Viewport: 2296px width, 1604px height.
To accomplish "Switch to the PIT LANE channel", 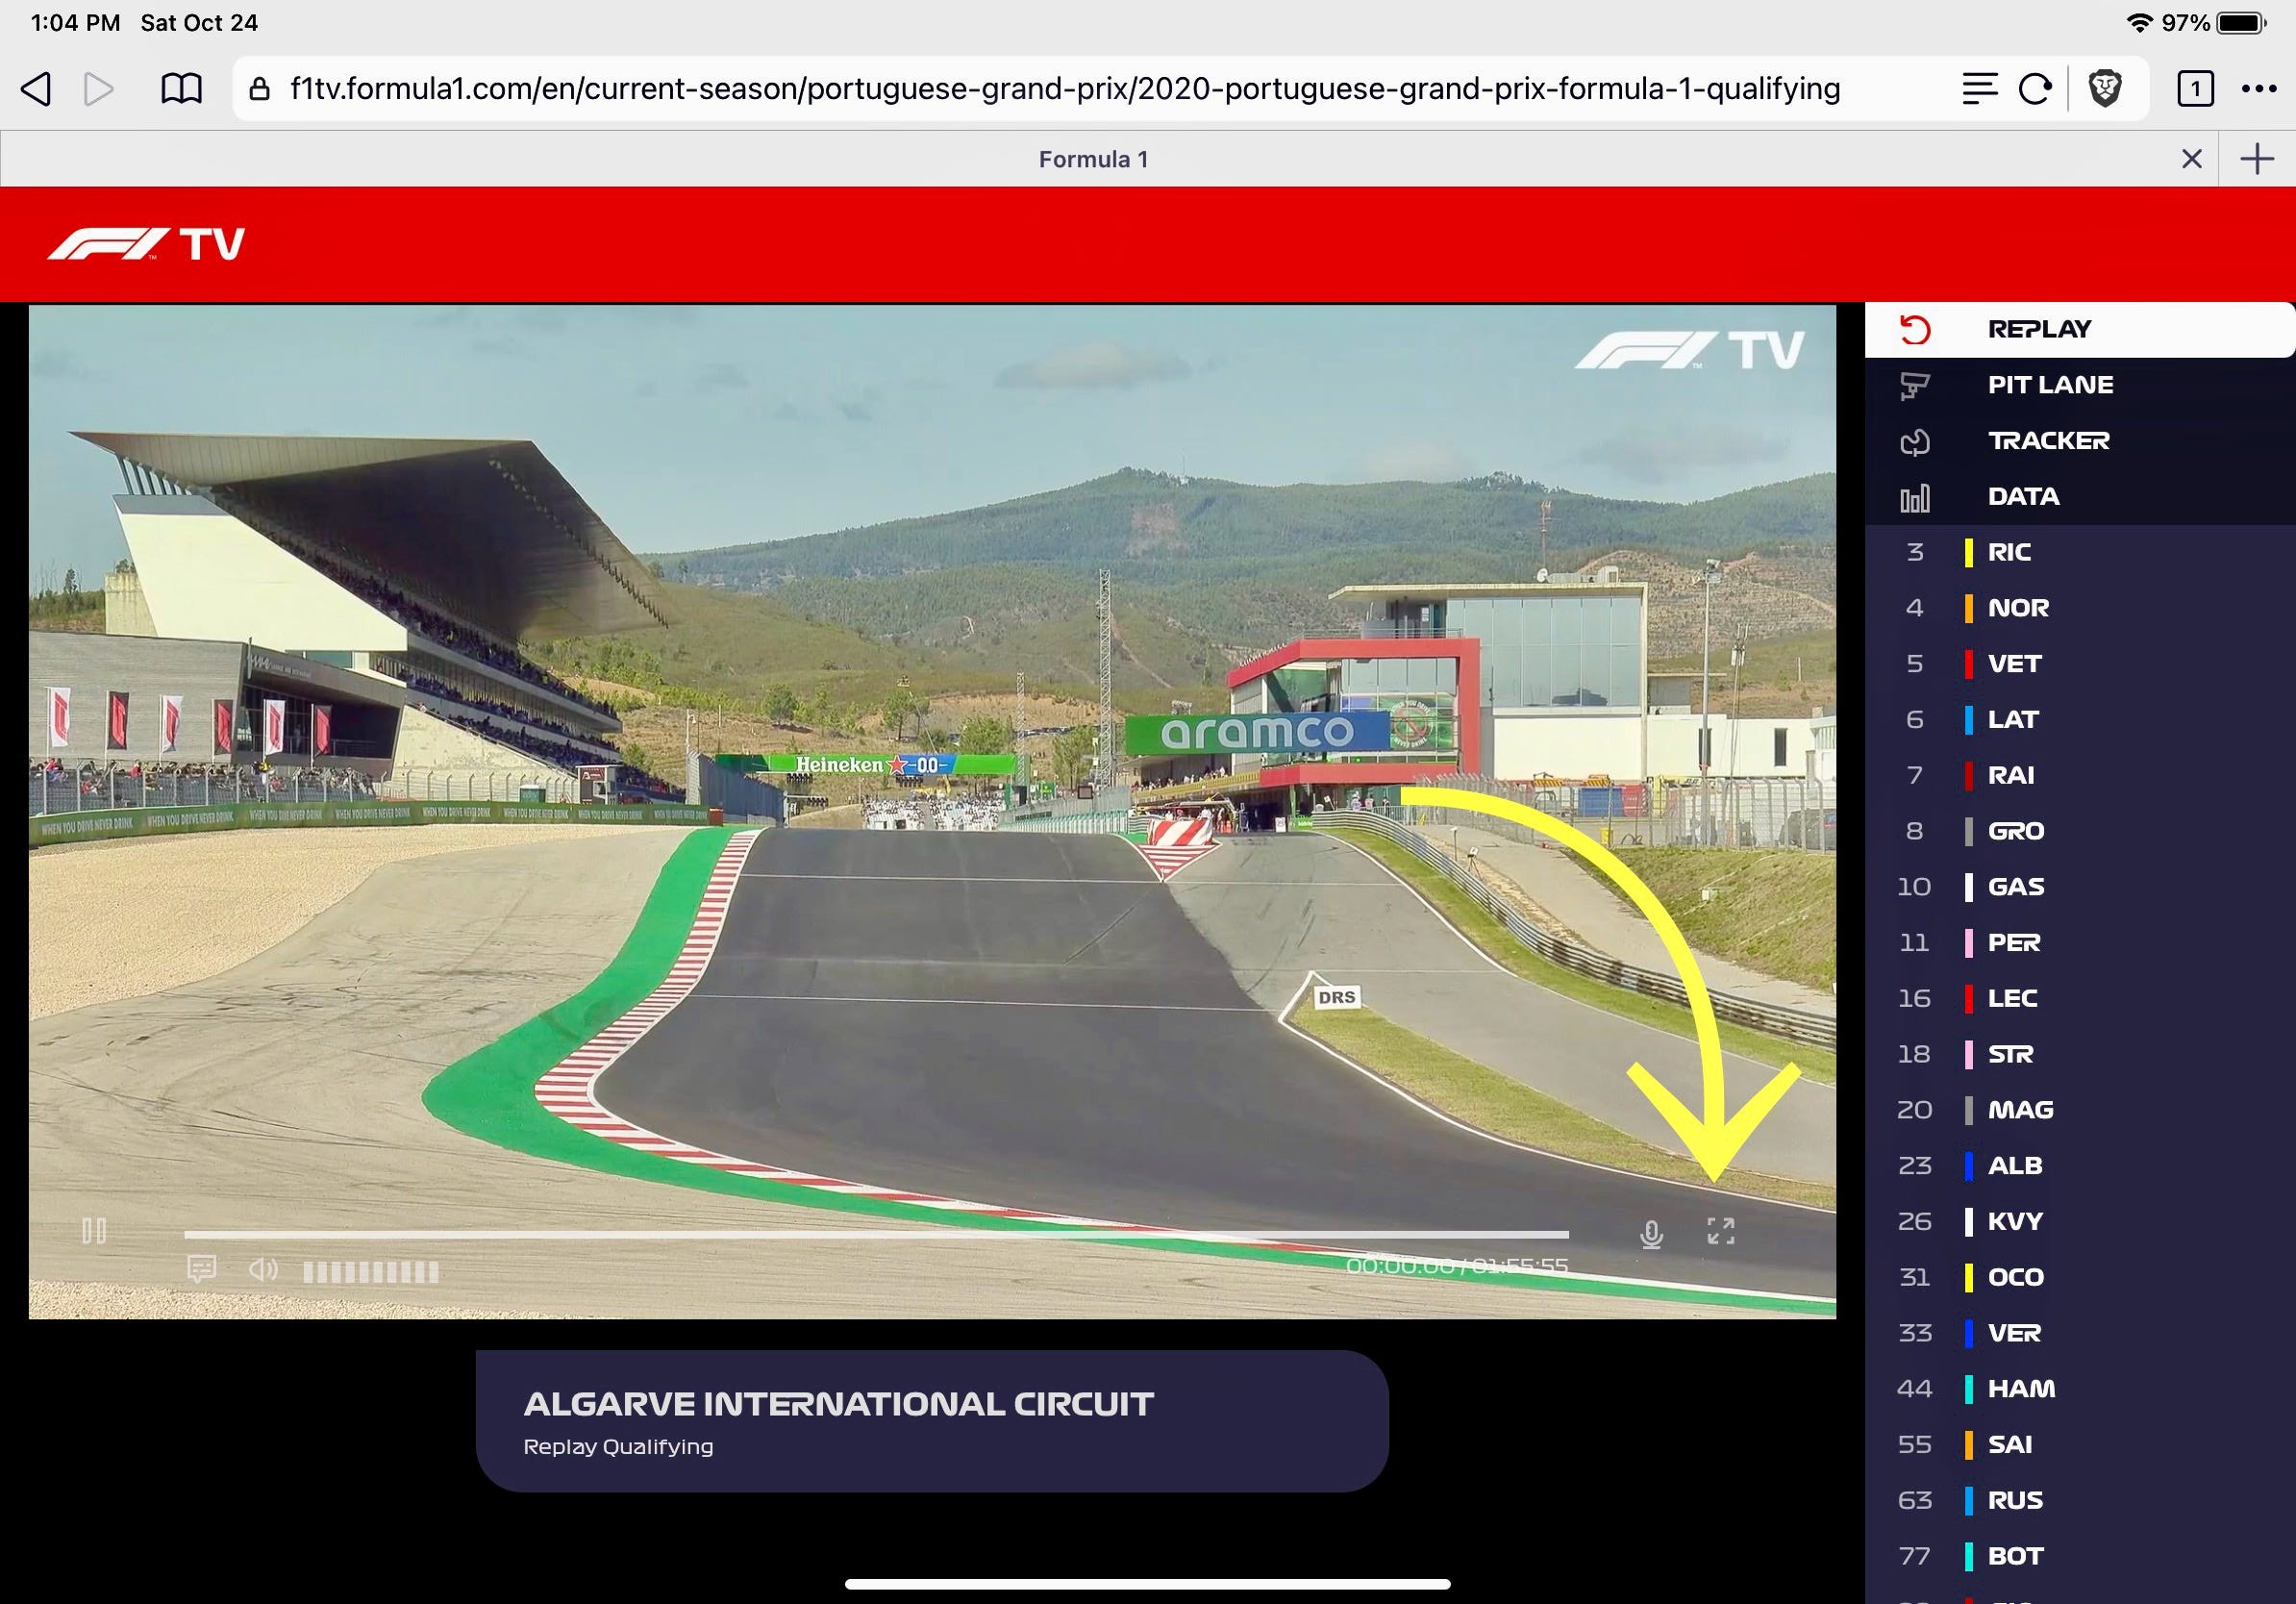I will point(2080,385).
